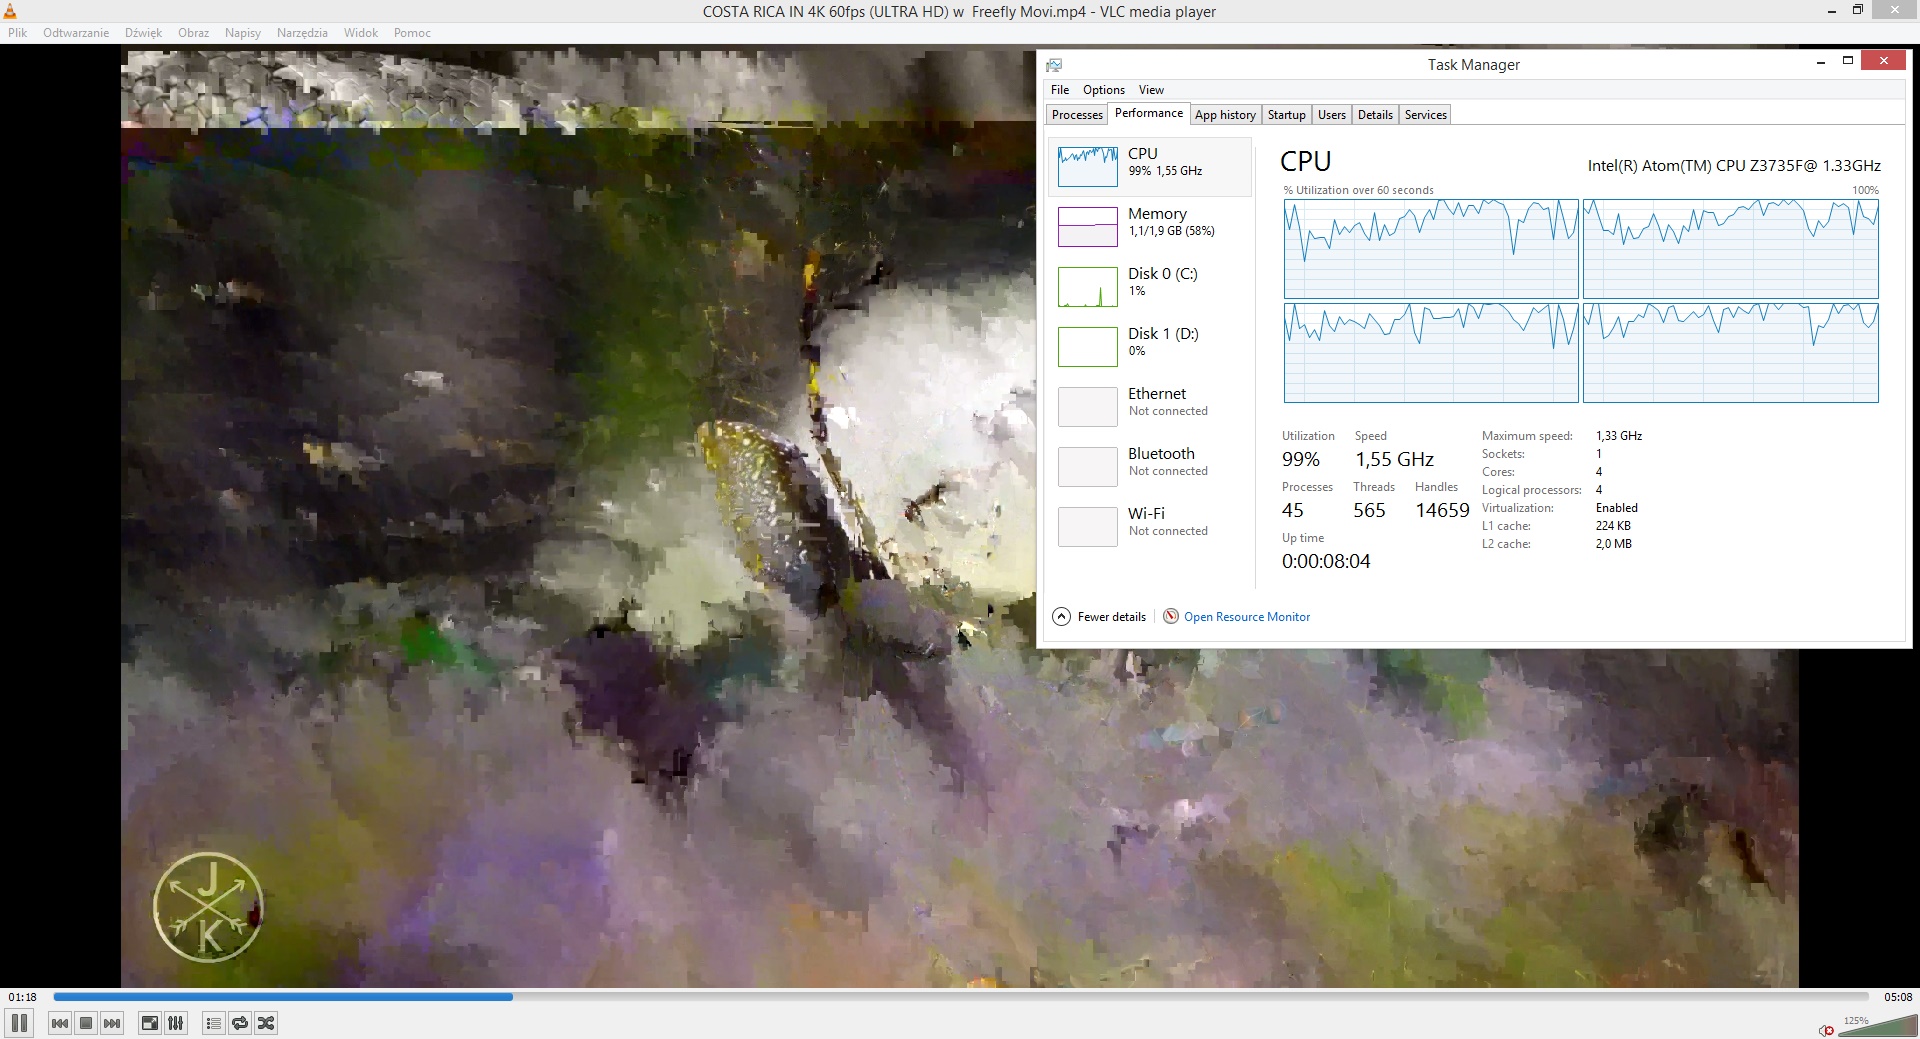
Task: Toggle remaining time display 05:08
Action: pyautogui.click(x=1898, y=997)
